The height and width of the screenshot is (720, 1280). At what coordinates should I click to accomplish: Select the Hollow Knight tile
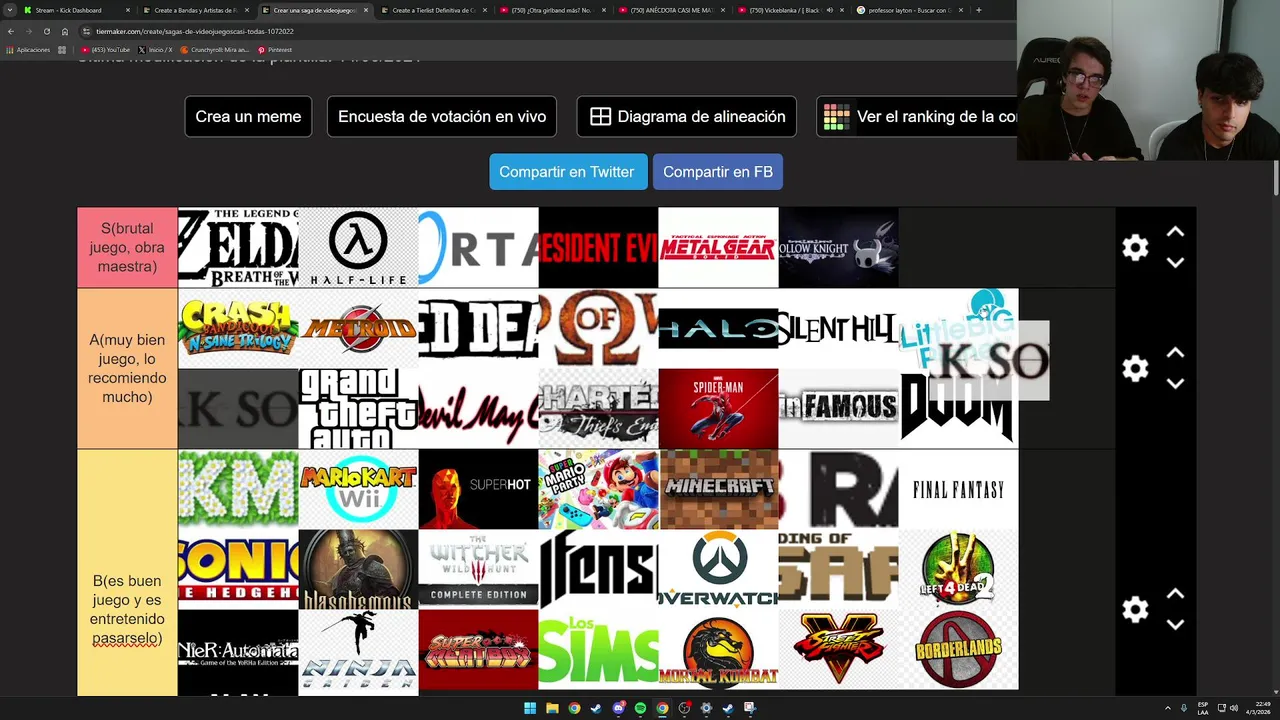click(838, 248)
